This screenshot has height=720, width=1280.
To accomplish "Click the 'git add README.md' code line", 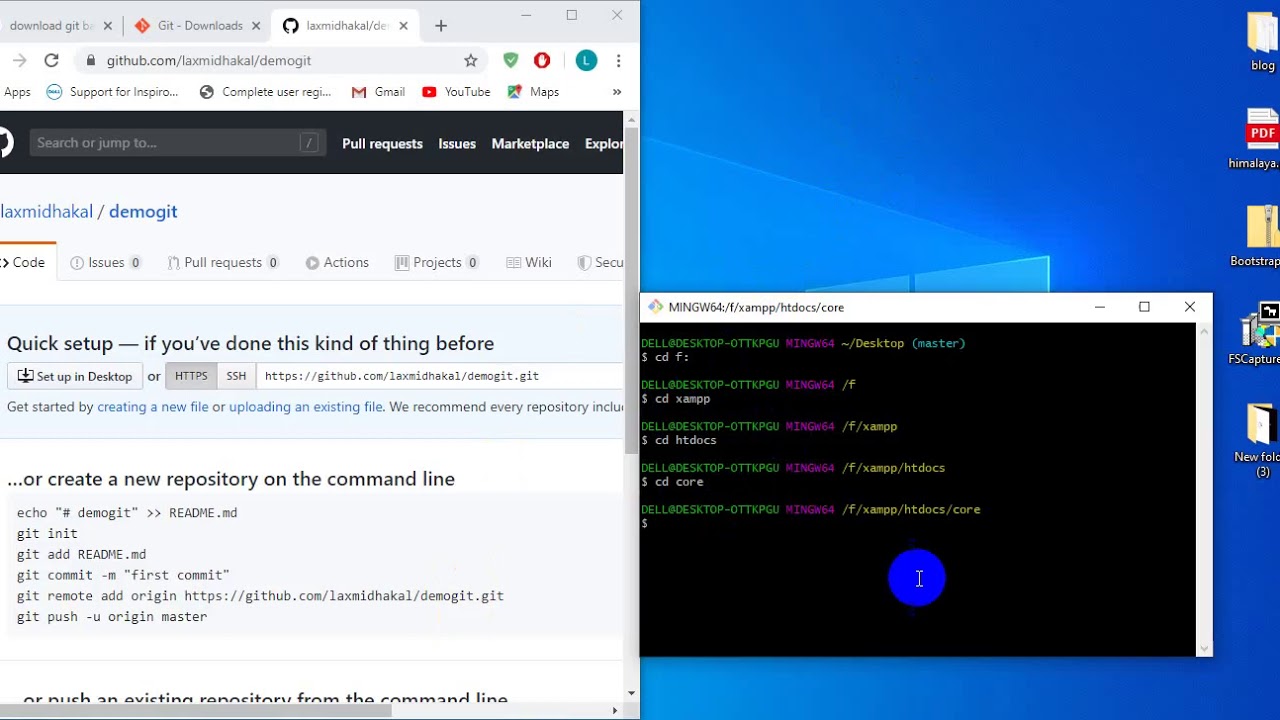I will [x=81, y=554].
